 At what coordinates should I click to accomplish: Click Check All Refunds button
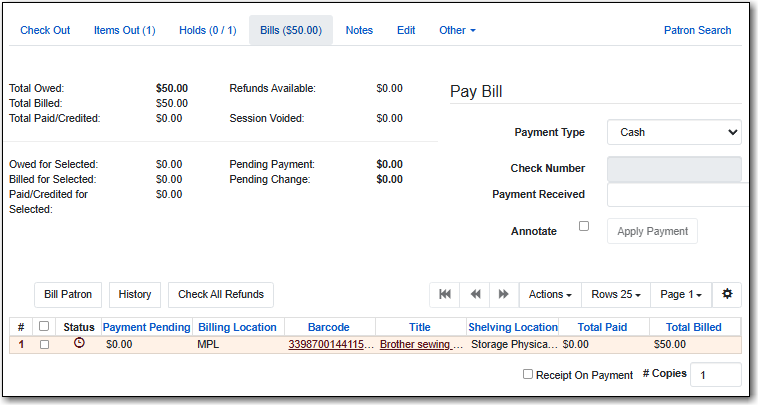(221, 294)
